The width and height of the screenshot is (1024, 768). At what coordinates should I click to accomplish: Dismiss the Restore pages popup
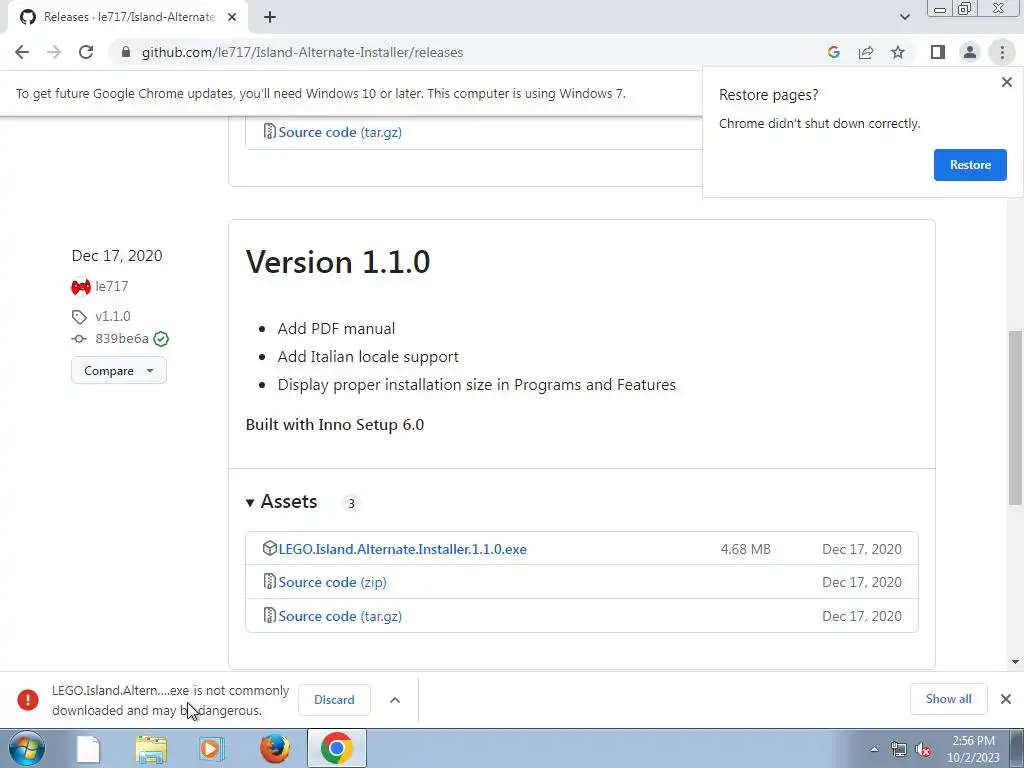point(1006,82)
